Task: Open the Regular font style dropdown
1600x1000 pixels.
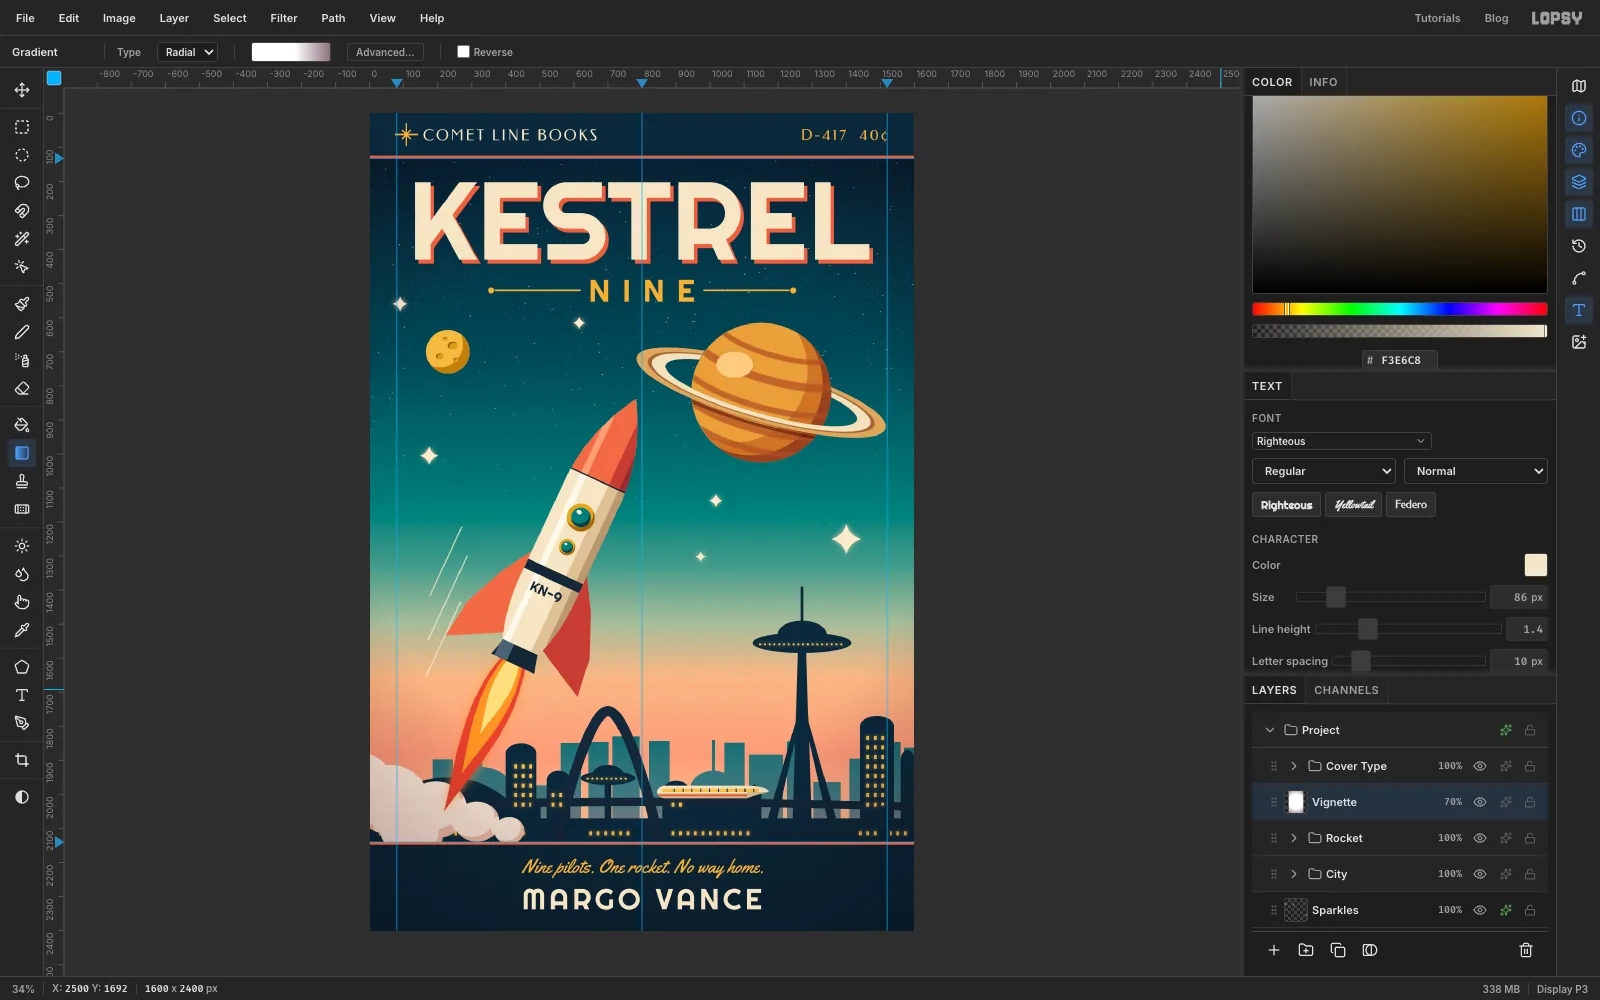Action: (x=1324, y=471)
